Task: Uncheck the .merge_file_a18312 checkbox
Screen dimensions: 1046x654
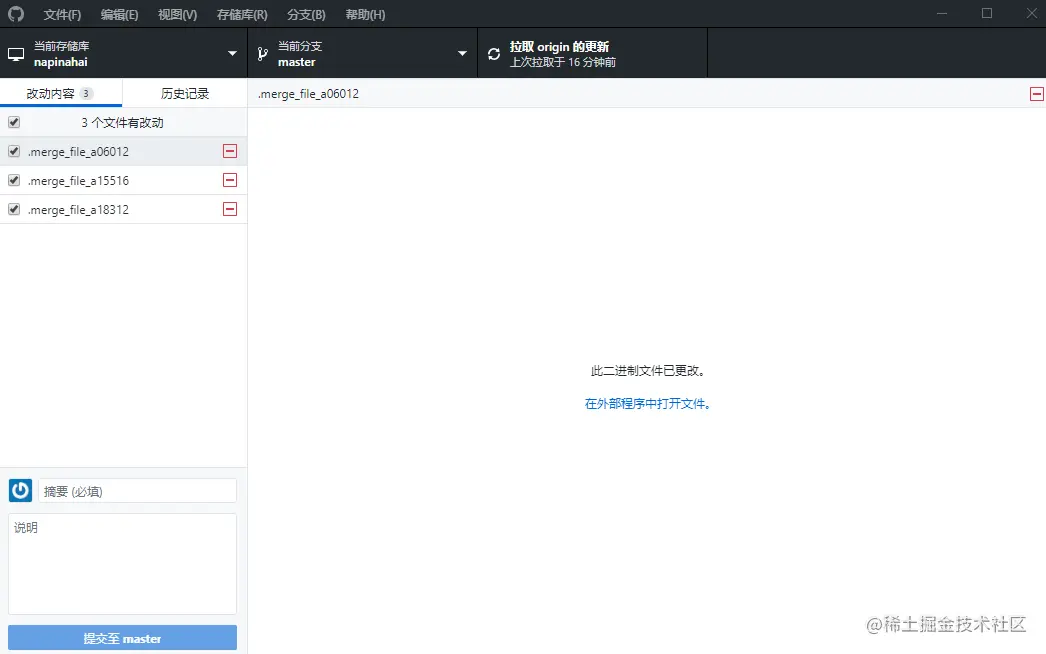Action: [x=14, y=210]
